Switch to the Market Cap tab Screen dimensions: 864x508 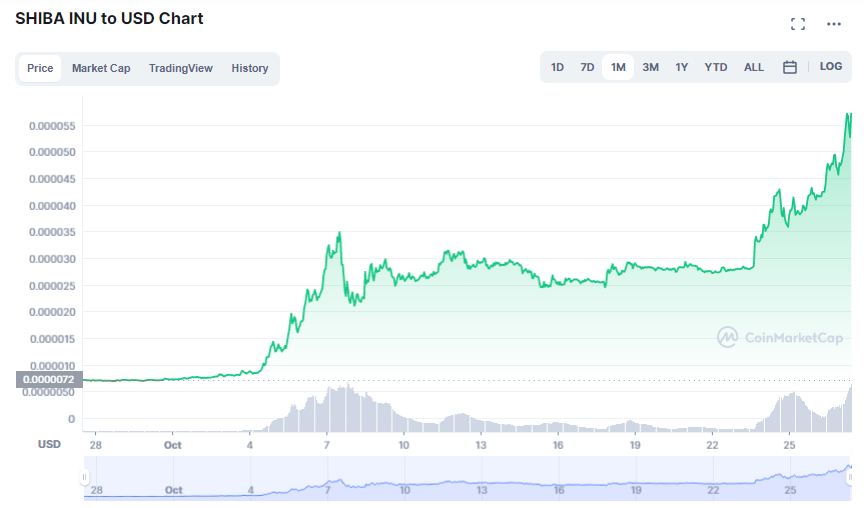(x=101, y=68)
